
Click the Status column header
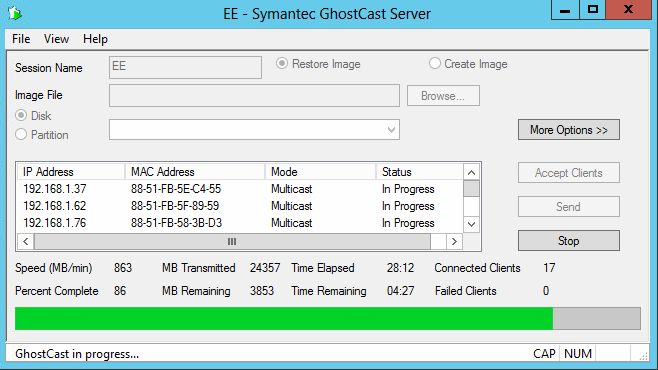click(420, 172)
